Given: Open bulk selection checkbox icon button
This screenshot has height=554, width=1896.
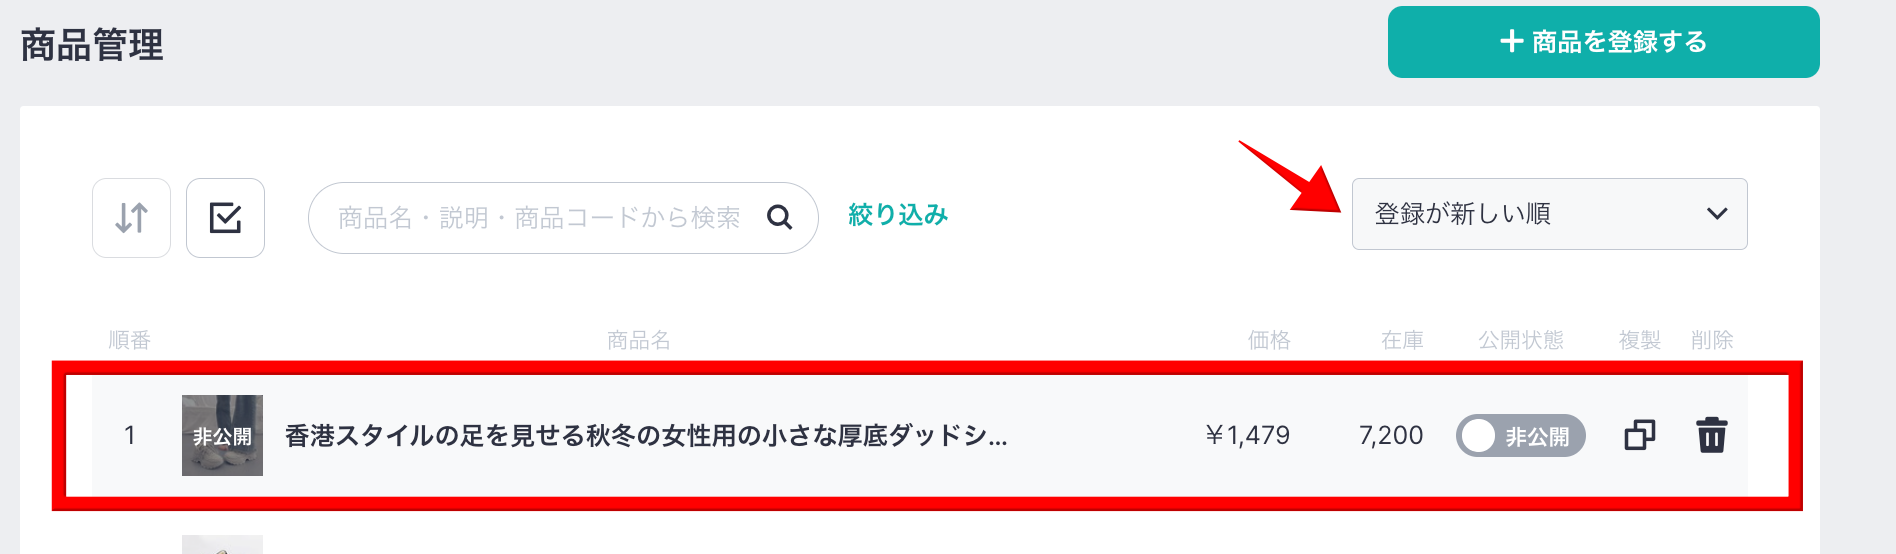Looking at the screenshot, I should [225, 218].
